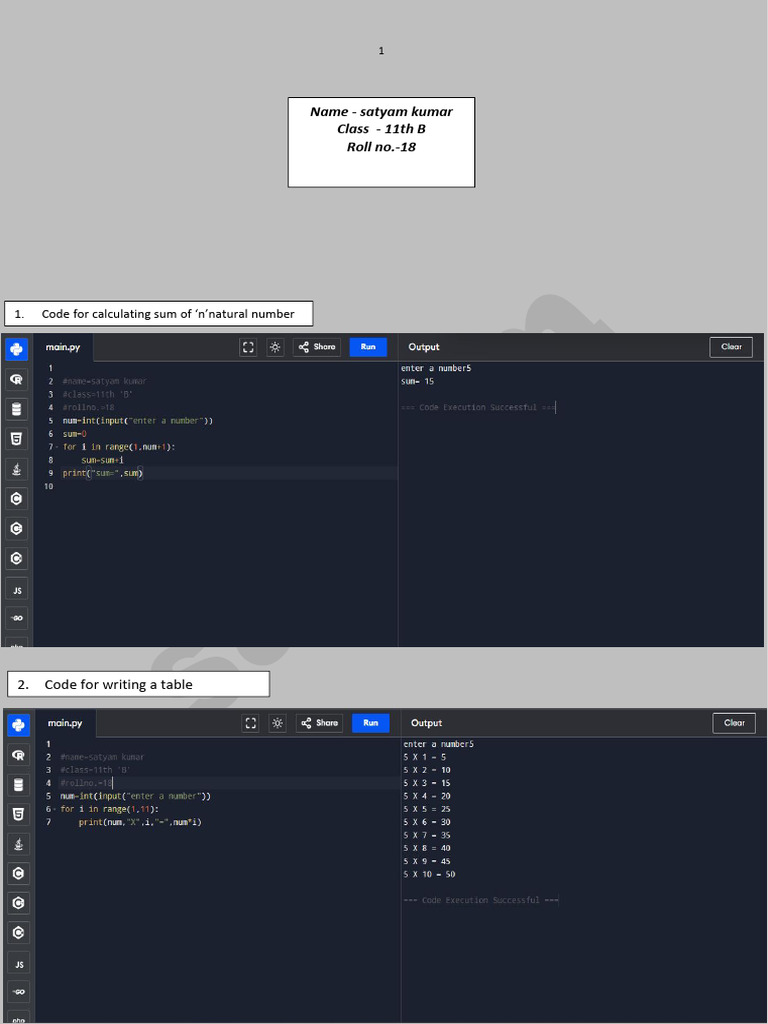Open the SQL database icon in the sum-code editor sidebar

(x=16, y=409)
